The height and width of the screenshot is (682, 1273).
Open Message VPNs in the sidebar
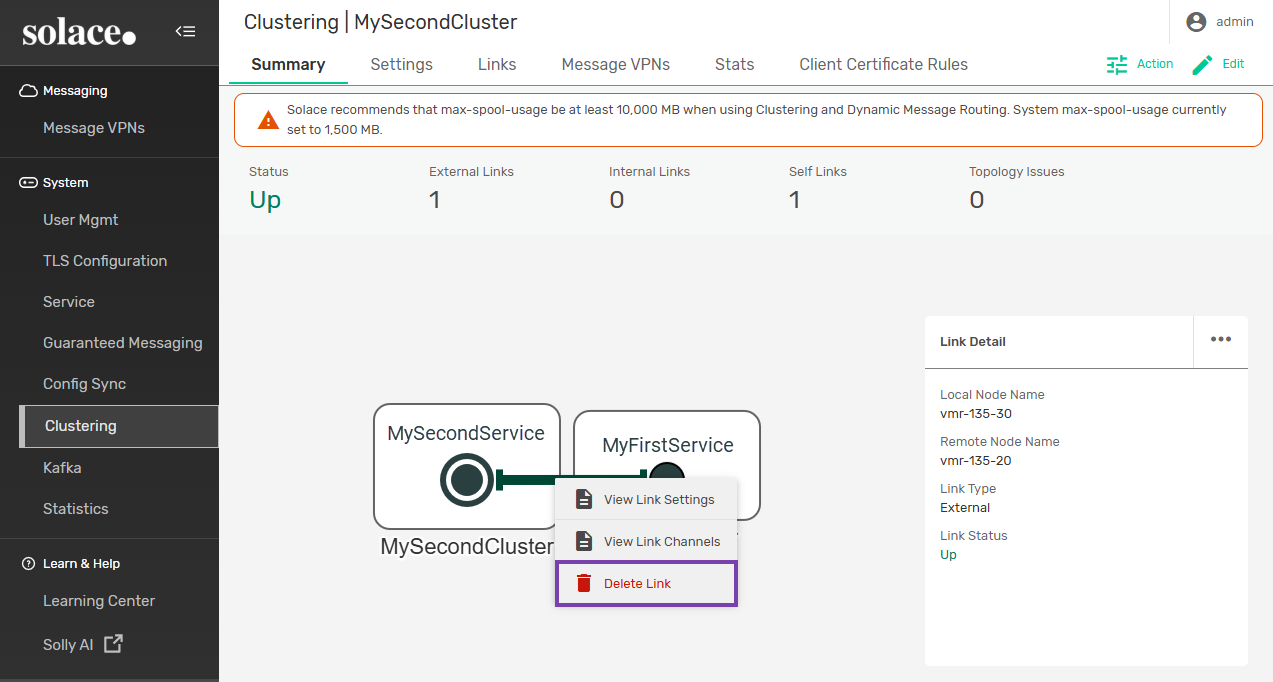[x=94, y=128]
